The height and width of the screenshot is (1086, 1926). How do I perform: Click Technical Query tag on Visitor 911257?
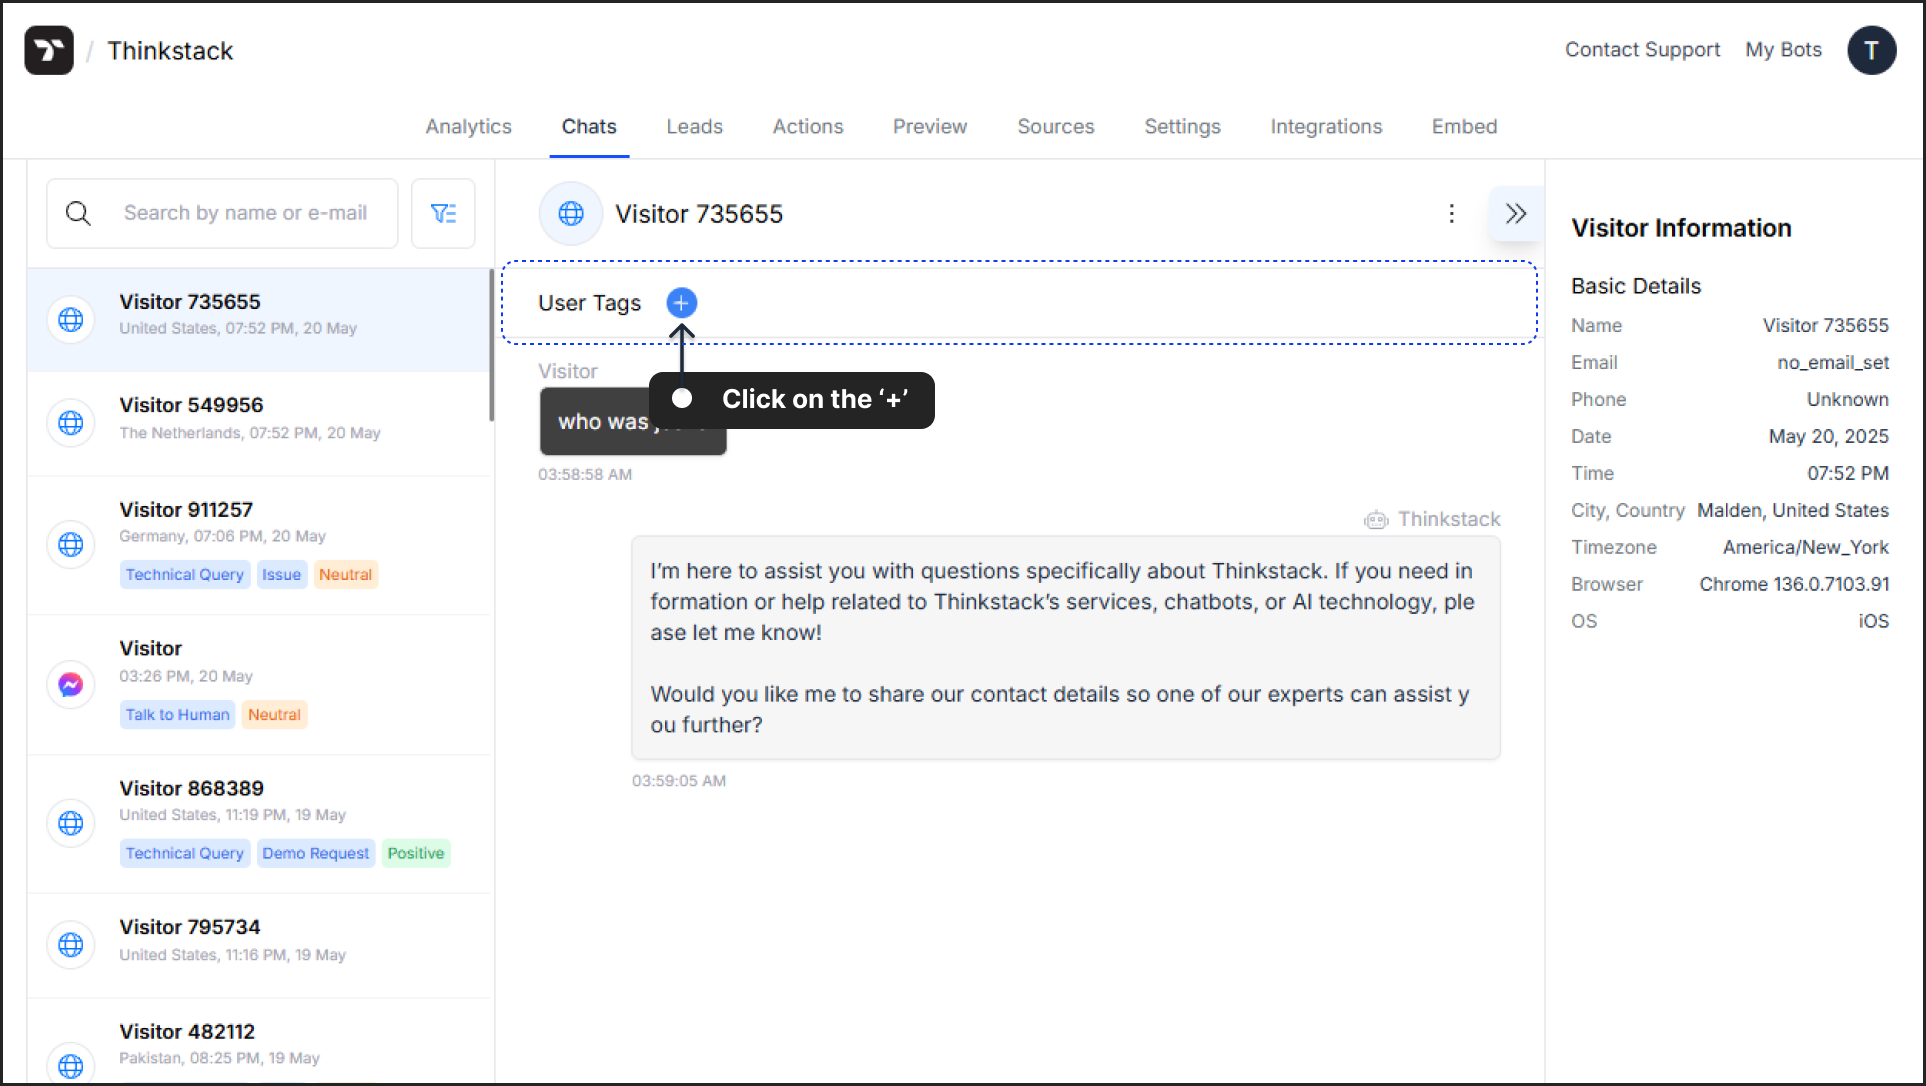[x=184, y=574]
